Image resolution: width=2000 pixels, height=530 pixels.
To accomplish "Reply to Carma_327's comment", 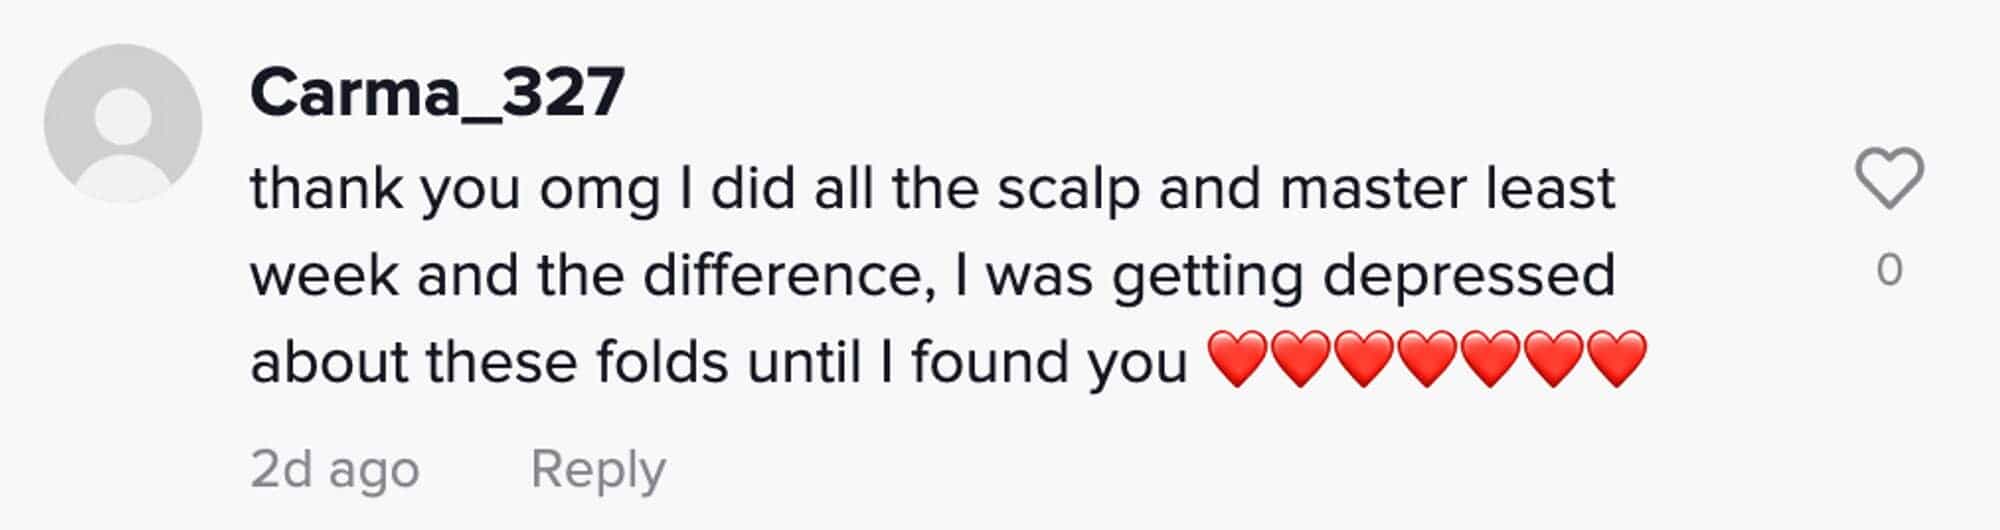I will click(598, 469).
